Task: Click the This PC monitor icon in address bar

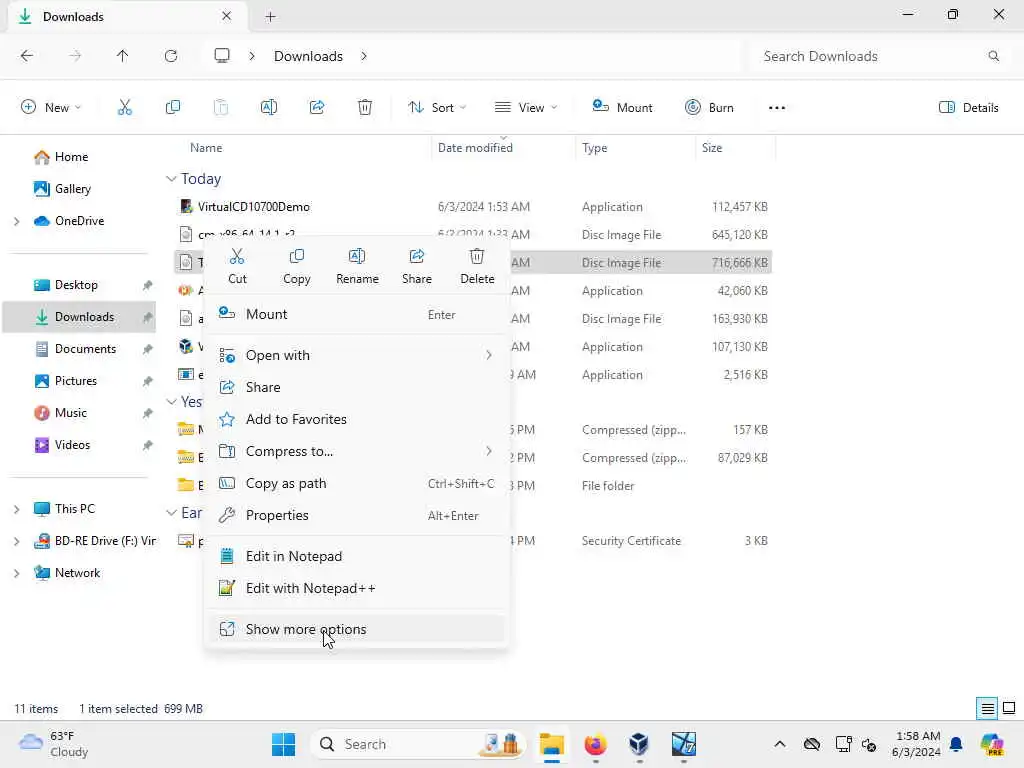Action: 222,56
